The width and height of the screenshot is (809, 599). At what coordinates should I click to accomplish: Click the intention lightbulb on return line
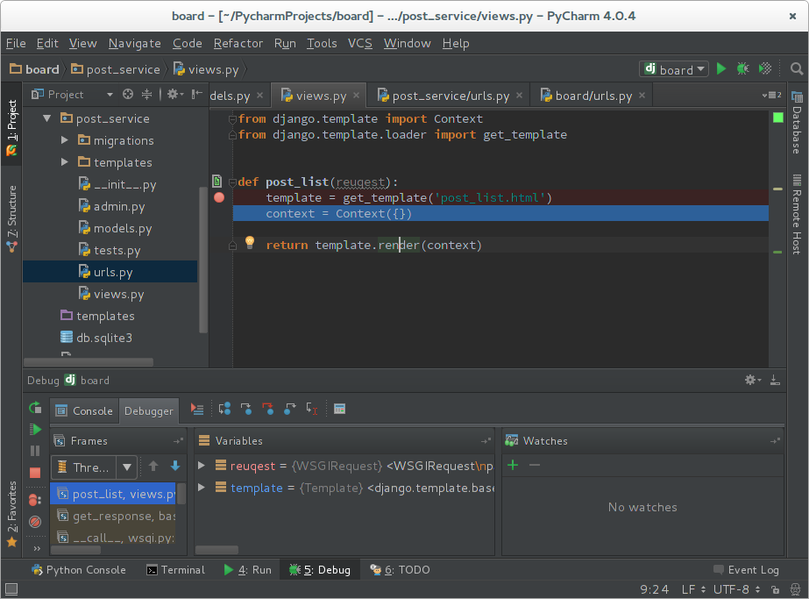[250, 242]
